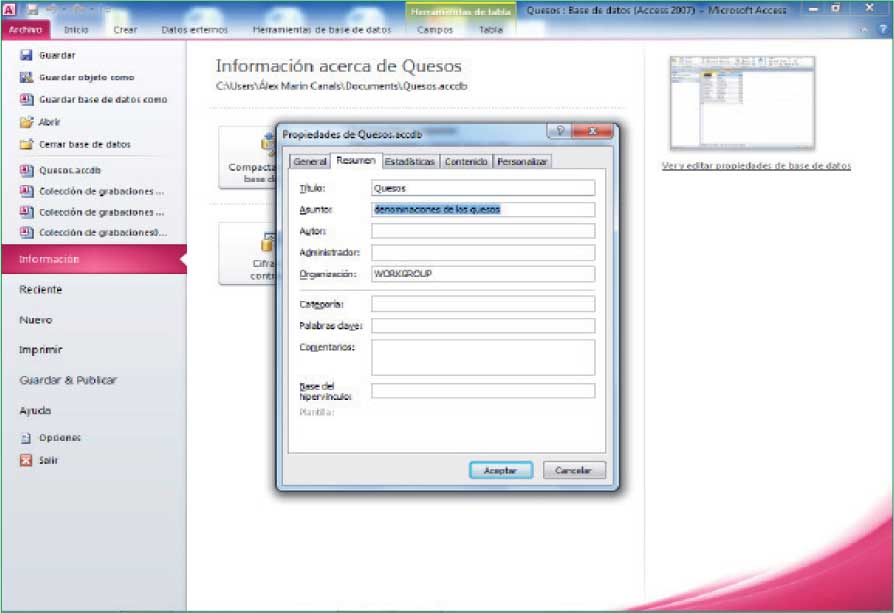Click the Abrir folder icon
Viewport: 894px width, 613px height.
coord(27,122)
